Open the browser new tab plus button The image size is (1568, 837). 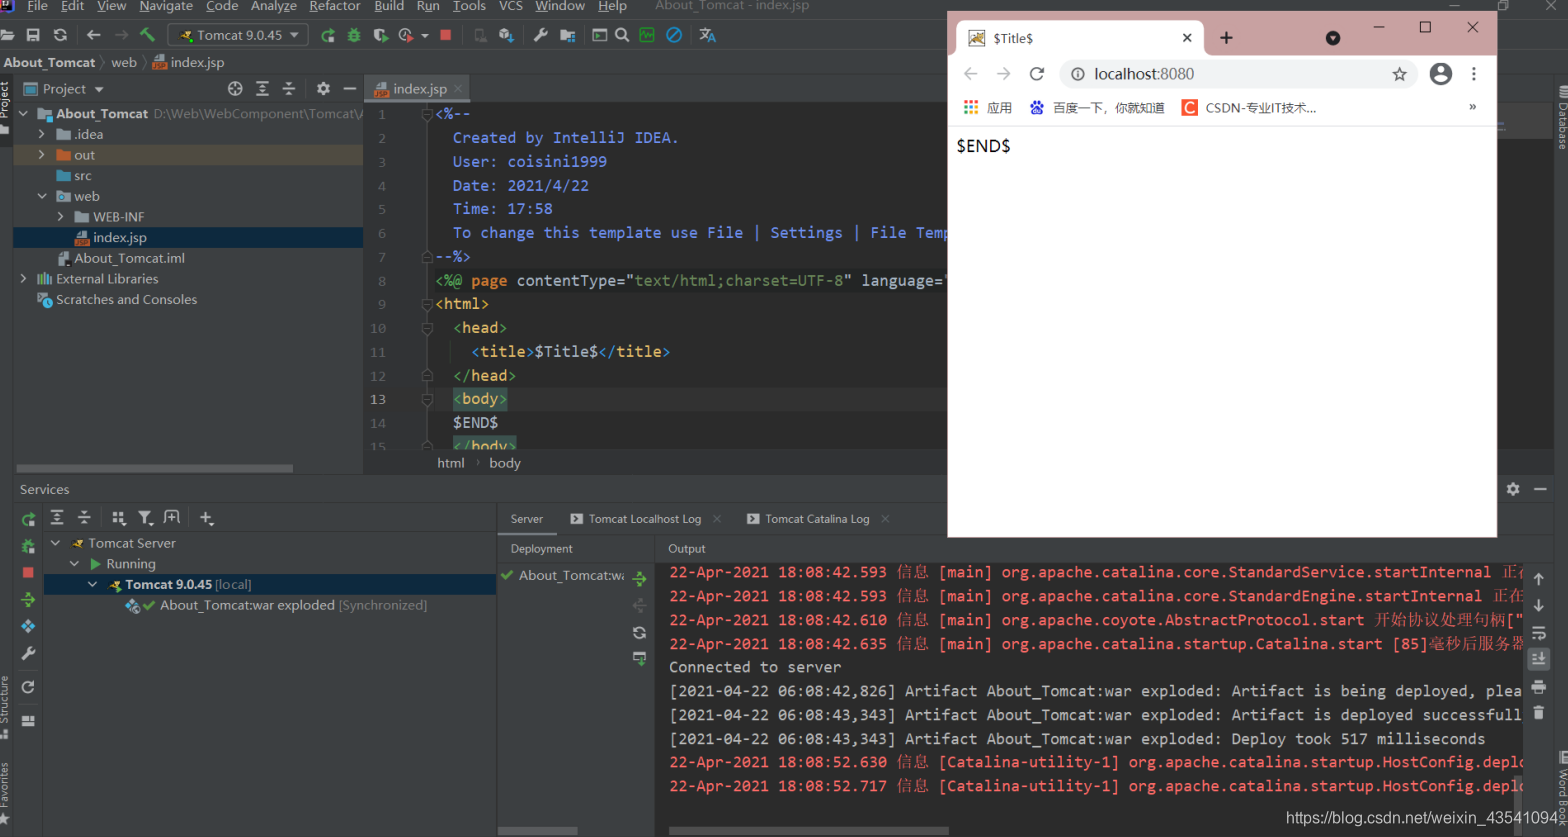1226,38
